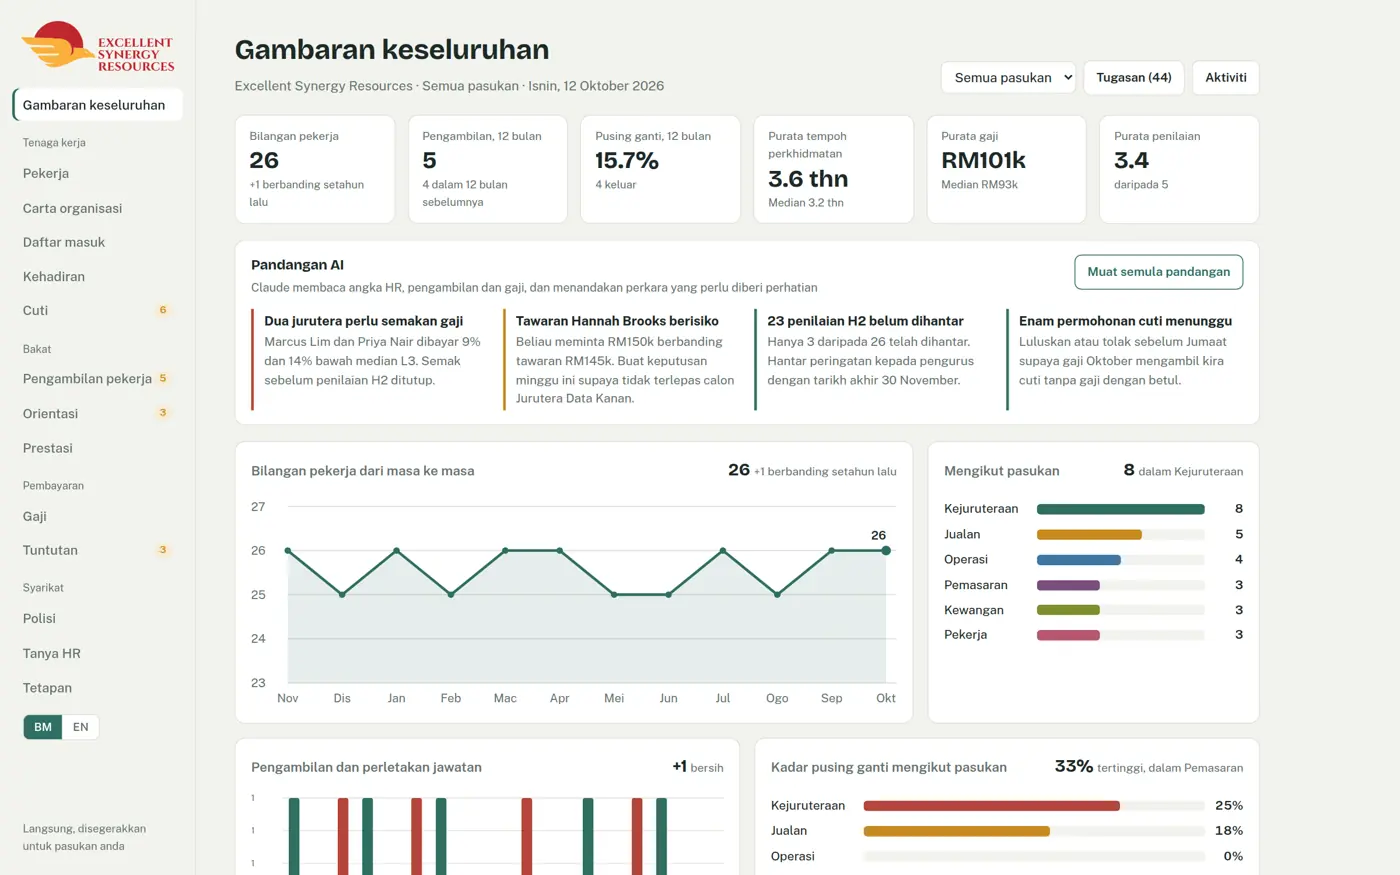Open the Cuti leave section
The image size is (1400, 875).
pyautogui.click(x=97, y=310)
